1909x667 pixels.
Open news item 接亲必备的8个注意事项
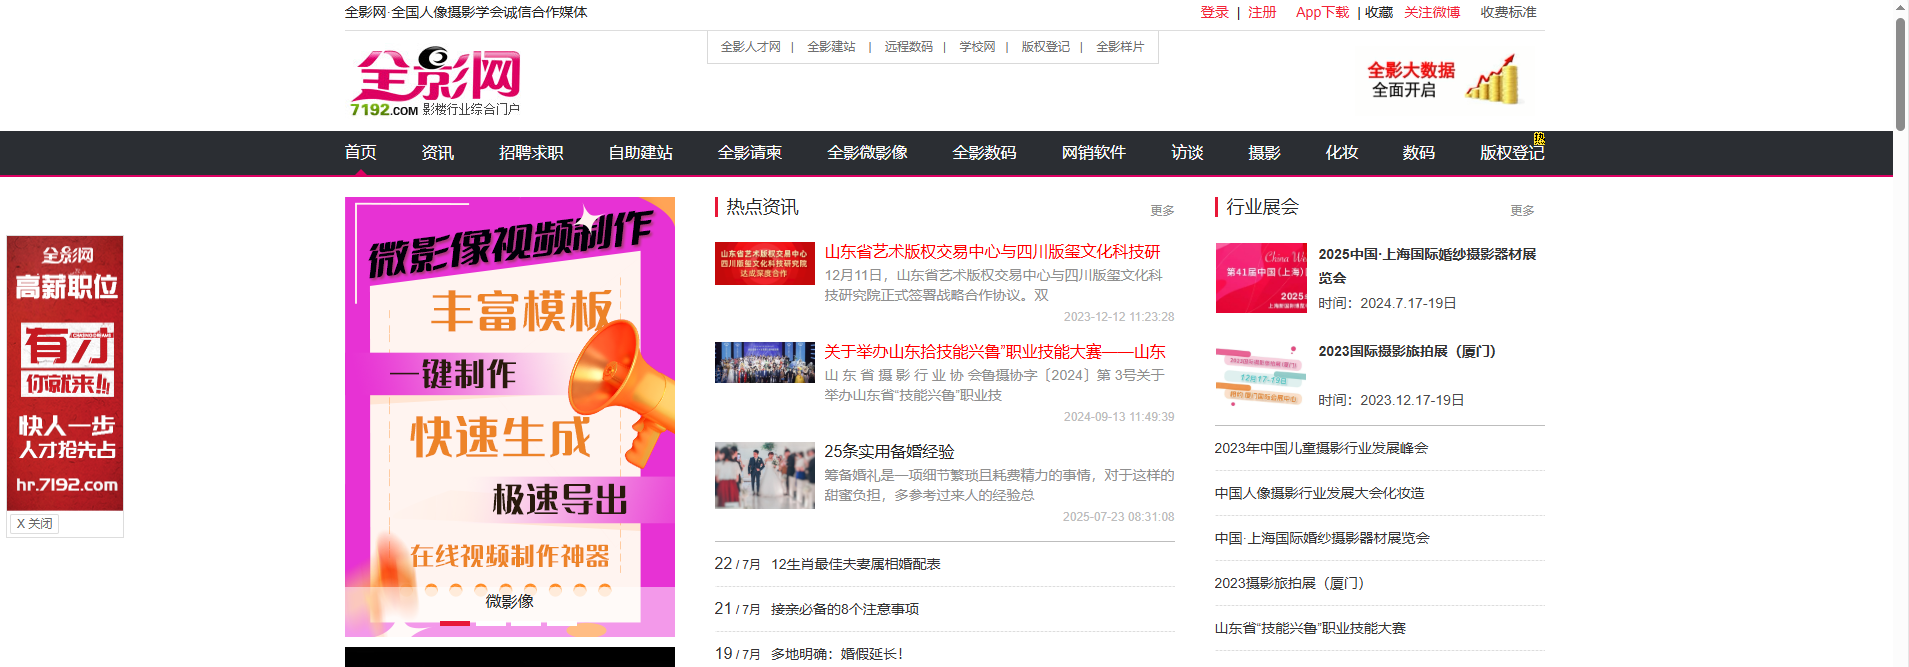(x=845, y=609)
